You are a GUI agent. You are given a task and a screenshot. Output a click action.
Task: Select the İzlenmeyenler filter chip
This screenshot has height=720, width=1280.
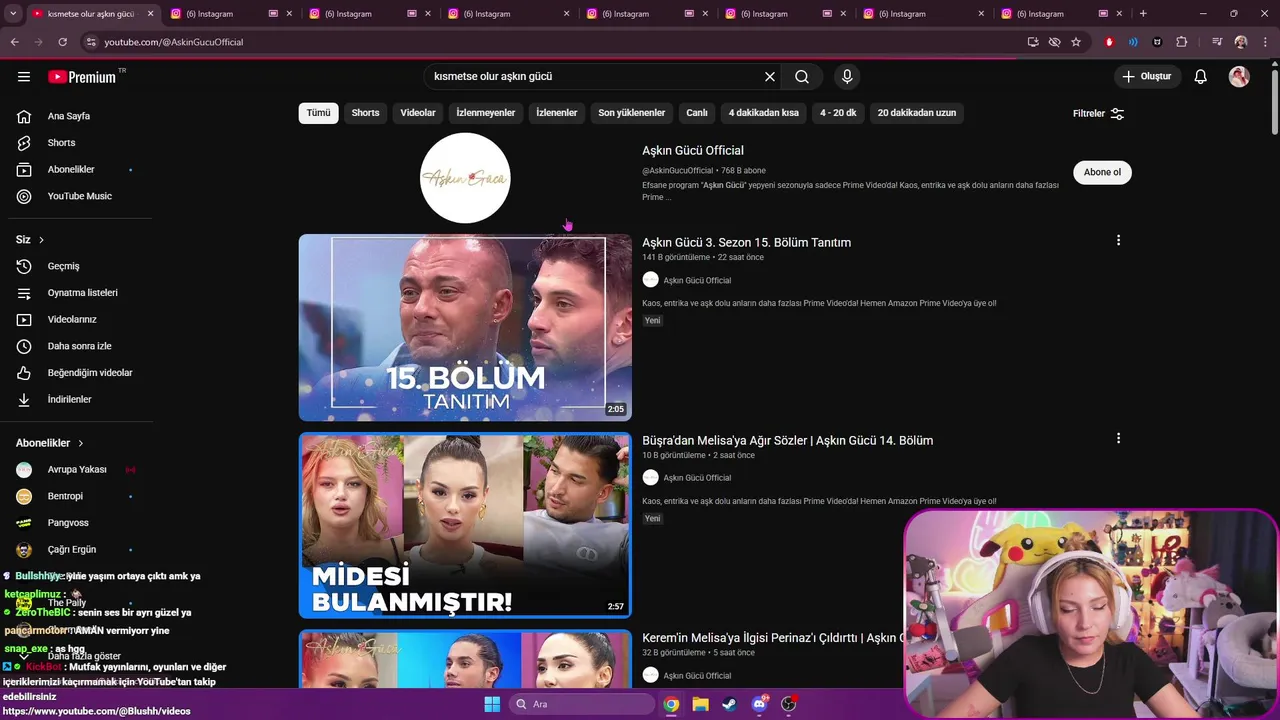[x=486, y=113]
